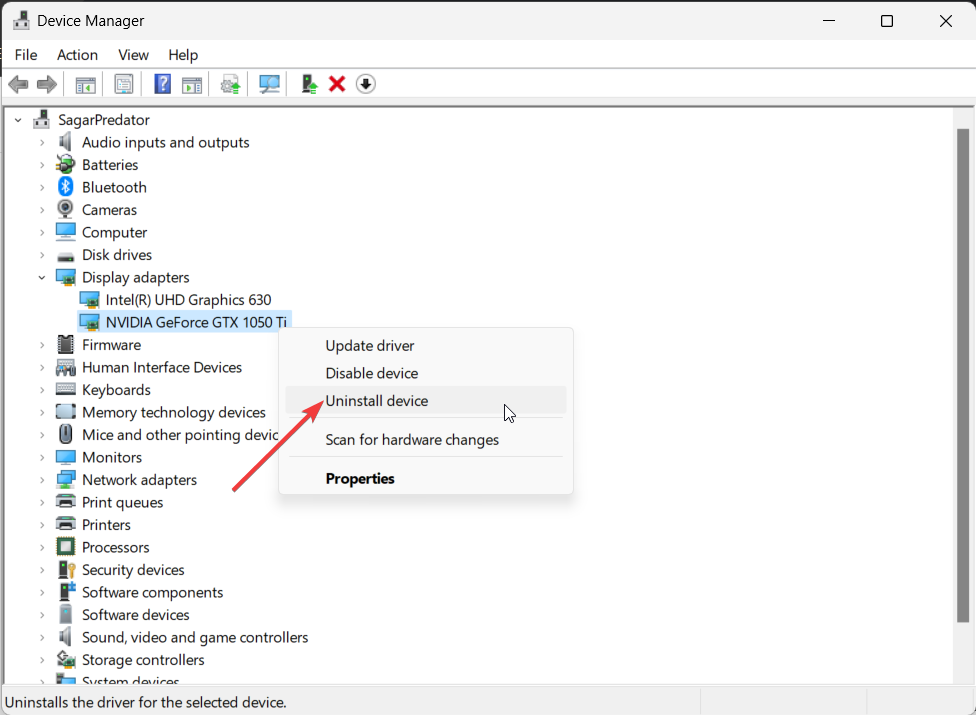The image size is (976, 715).
Task: Click Show/Hide Action Pane toolbar icon
Action: click(x=192, y=85)
